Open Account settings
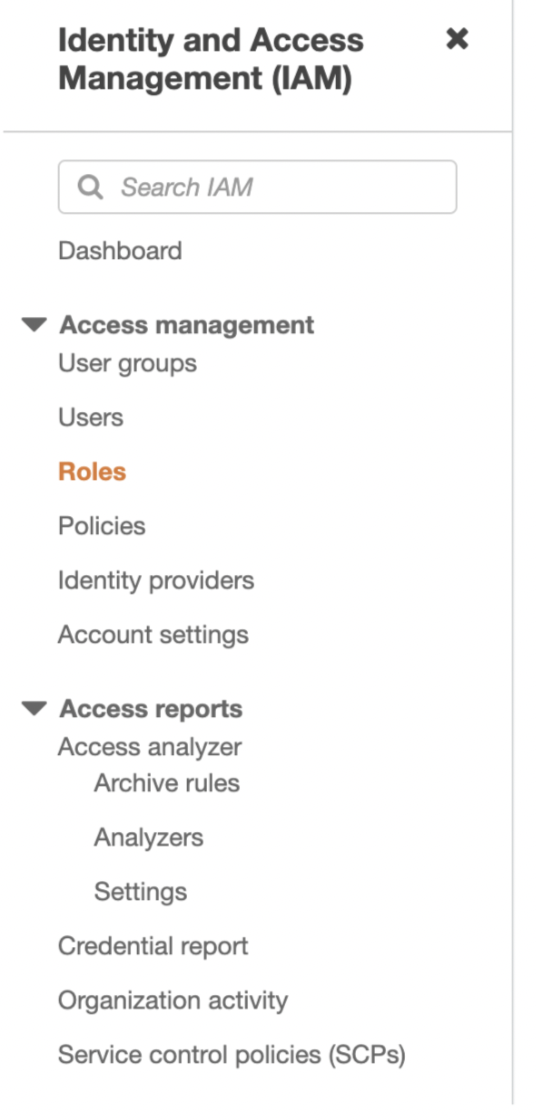536x1120 pixels. pos(154,635)
